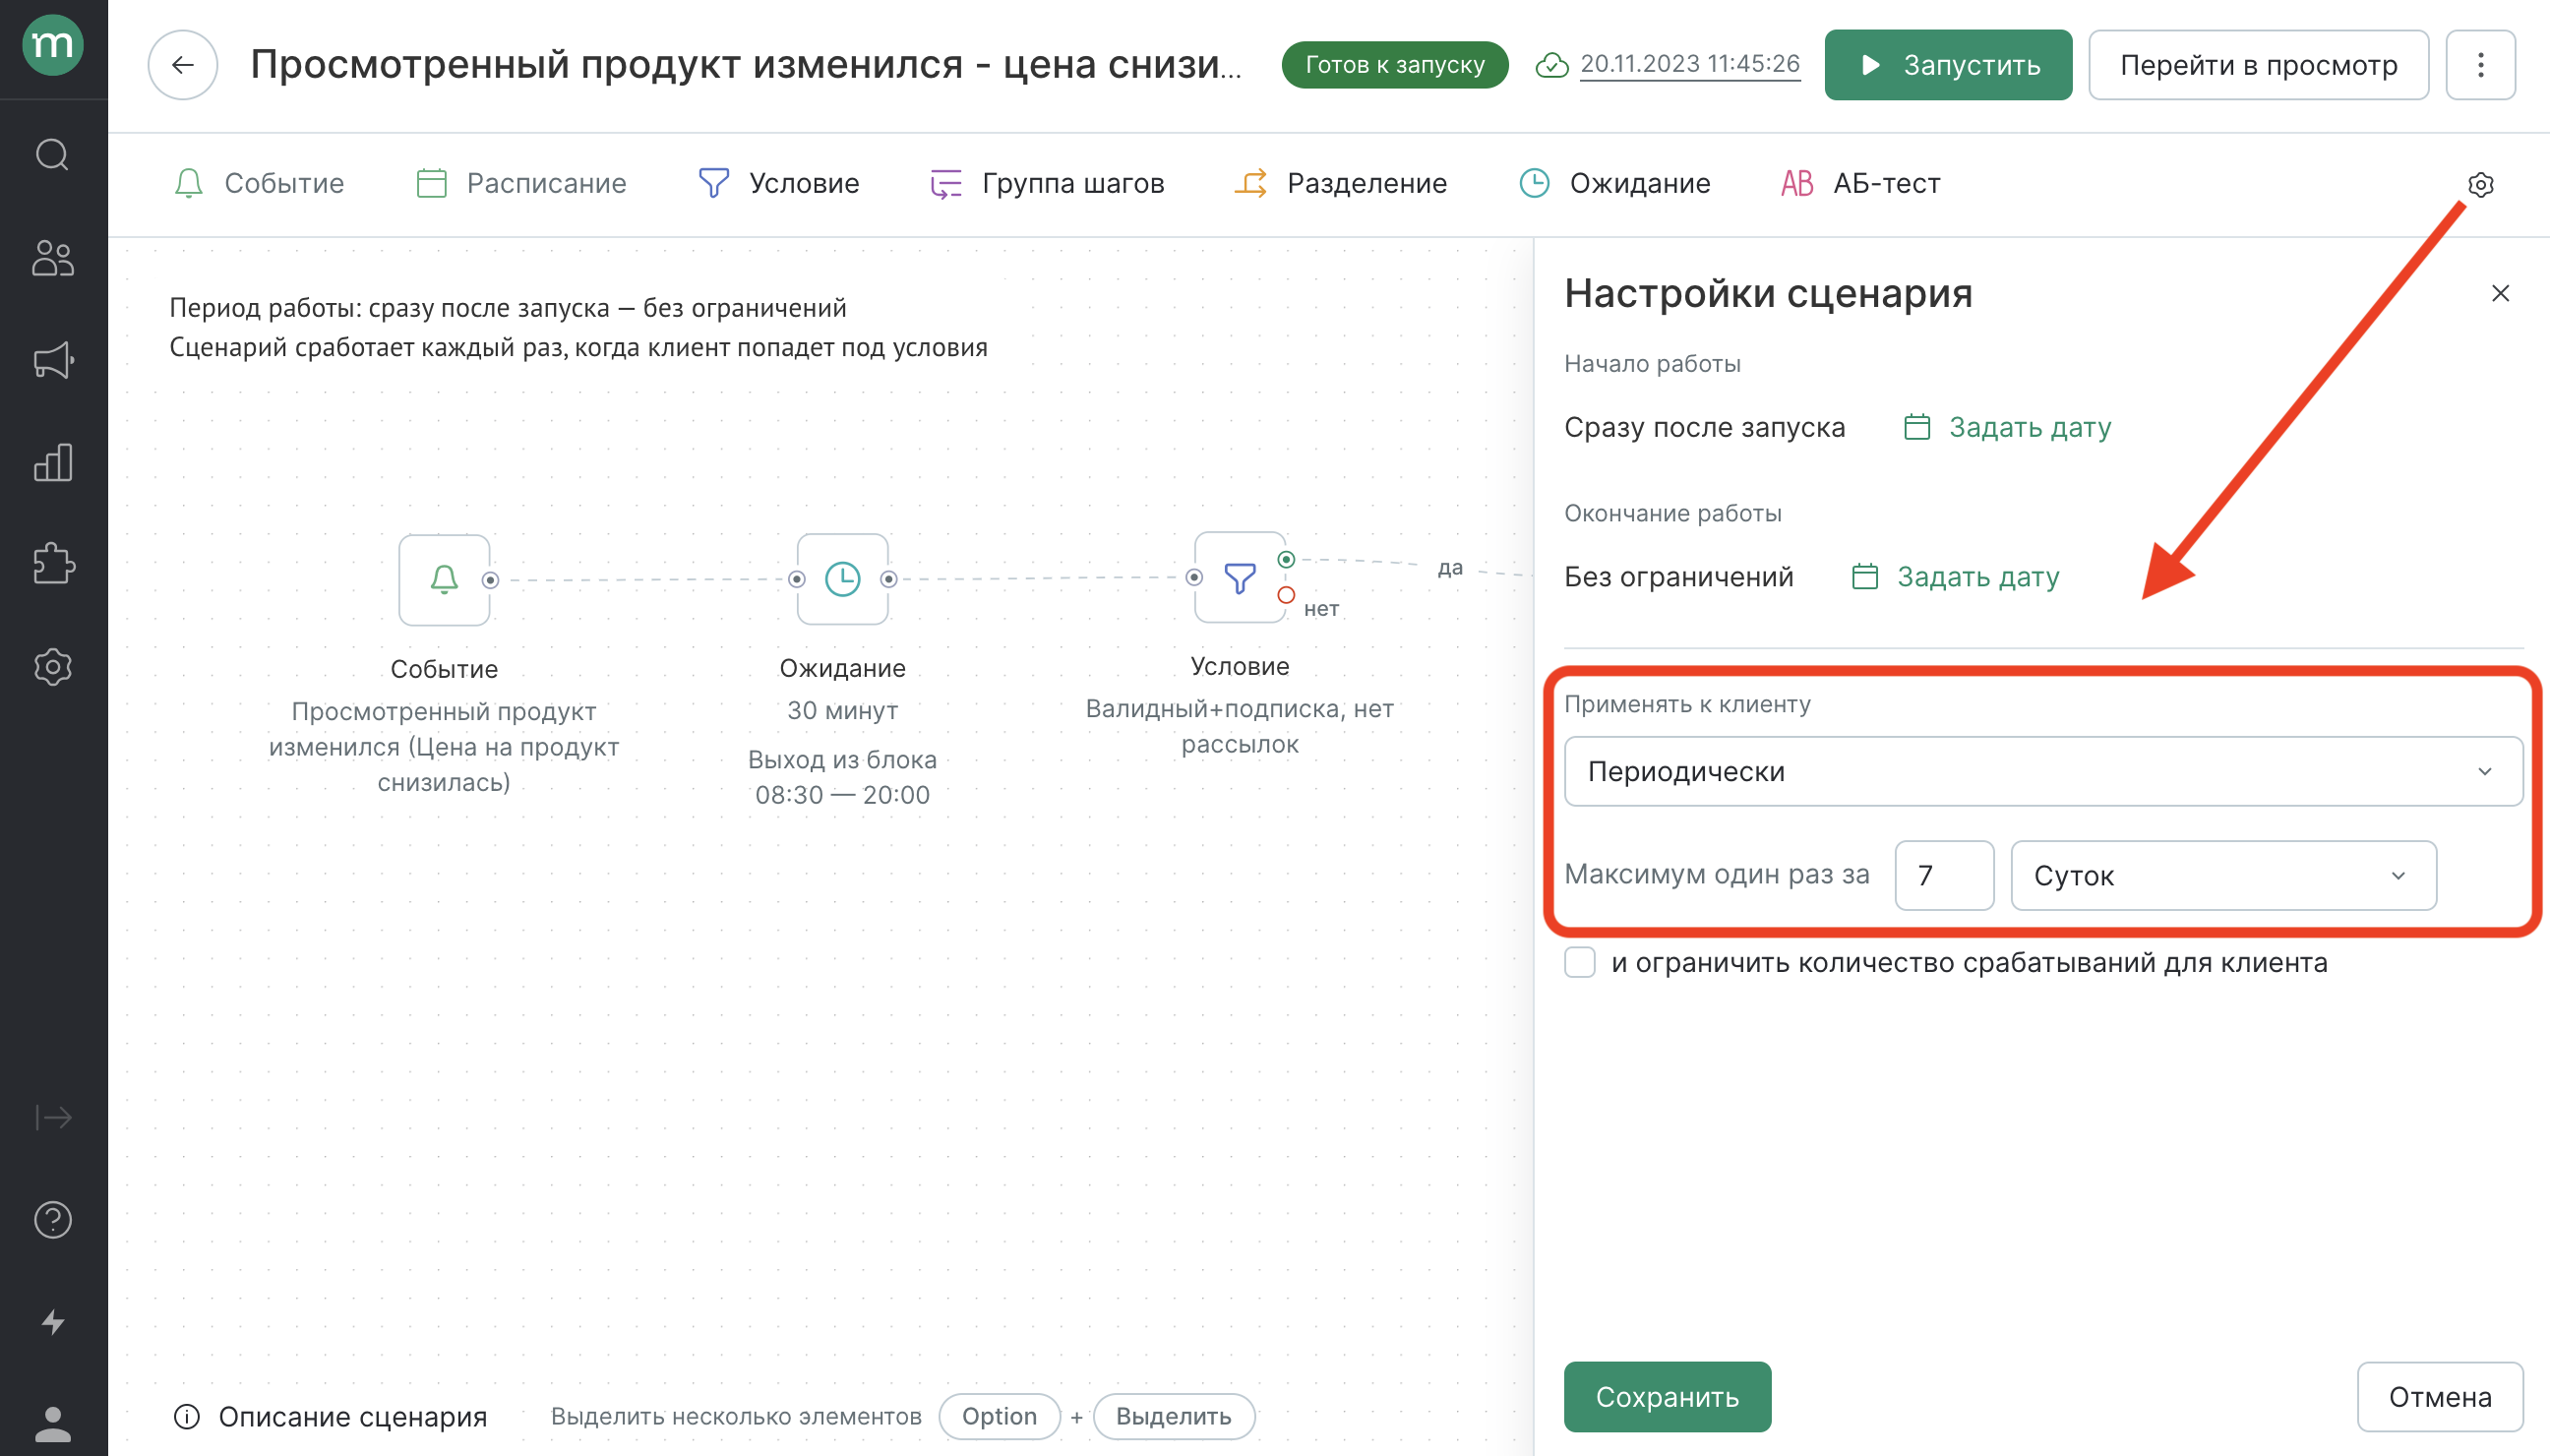Click Перейти в просмотр button
This screenshot has width=2550, height=1456.
pyautogui.click(x=2258, y=65)
